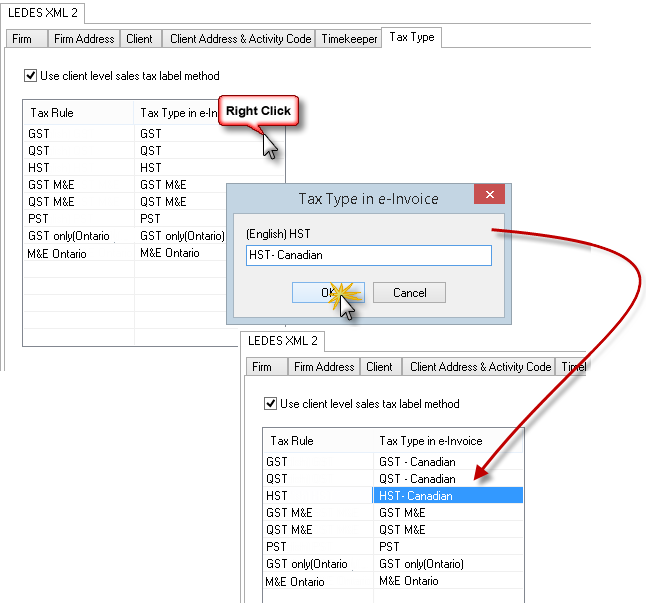Select QST - Canadian cell in lower table
646x603 pixels.
click(x=448, y=479)
